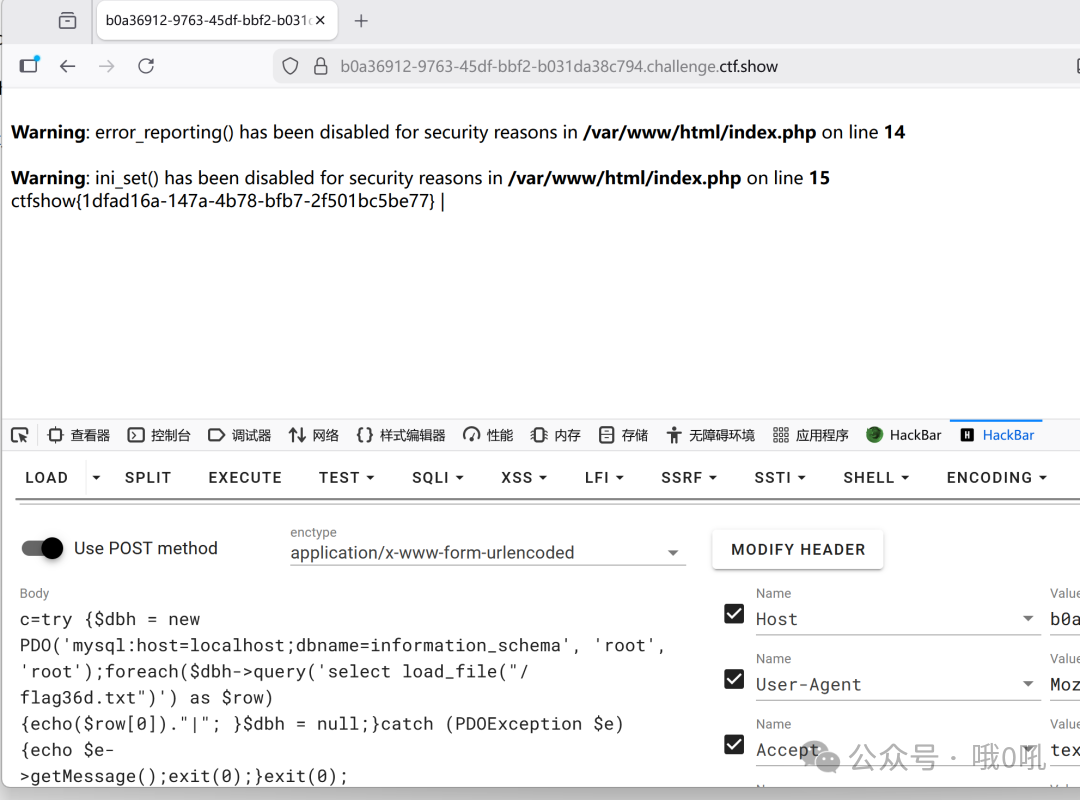Expand the LOAD dropdown arrow

[96, 478]
